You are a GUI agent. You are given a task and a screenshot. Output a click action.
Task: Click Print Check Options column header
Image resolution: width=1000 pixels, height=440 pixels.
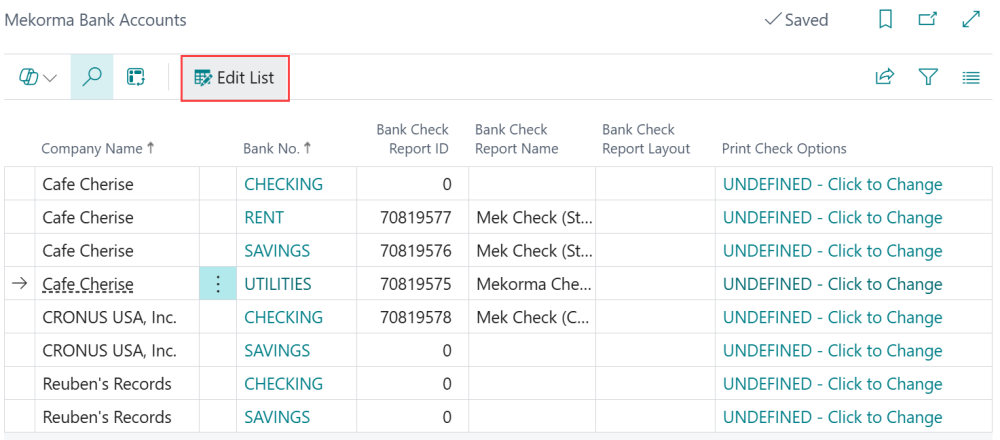pyautogui.click(x=784, y=149)
